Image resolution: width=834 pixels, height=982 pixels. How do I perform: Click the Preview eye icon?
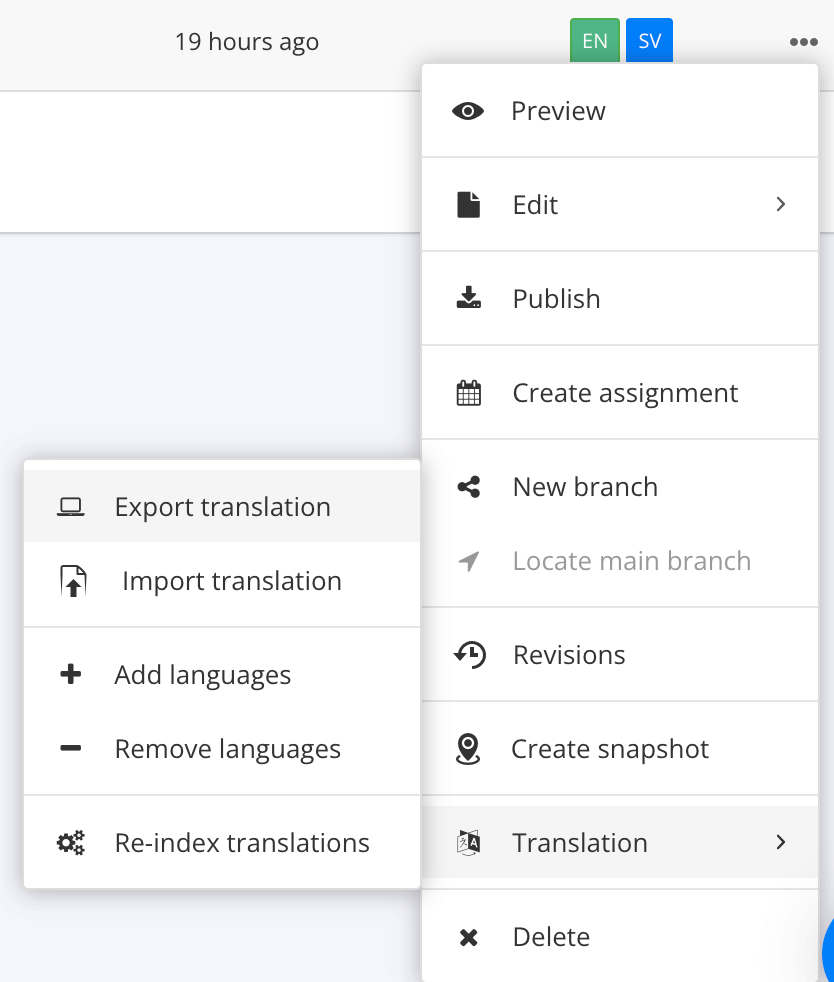tap(468, 111)
